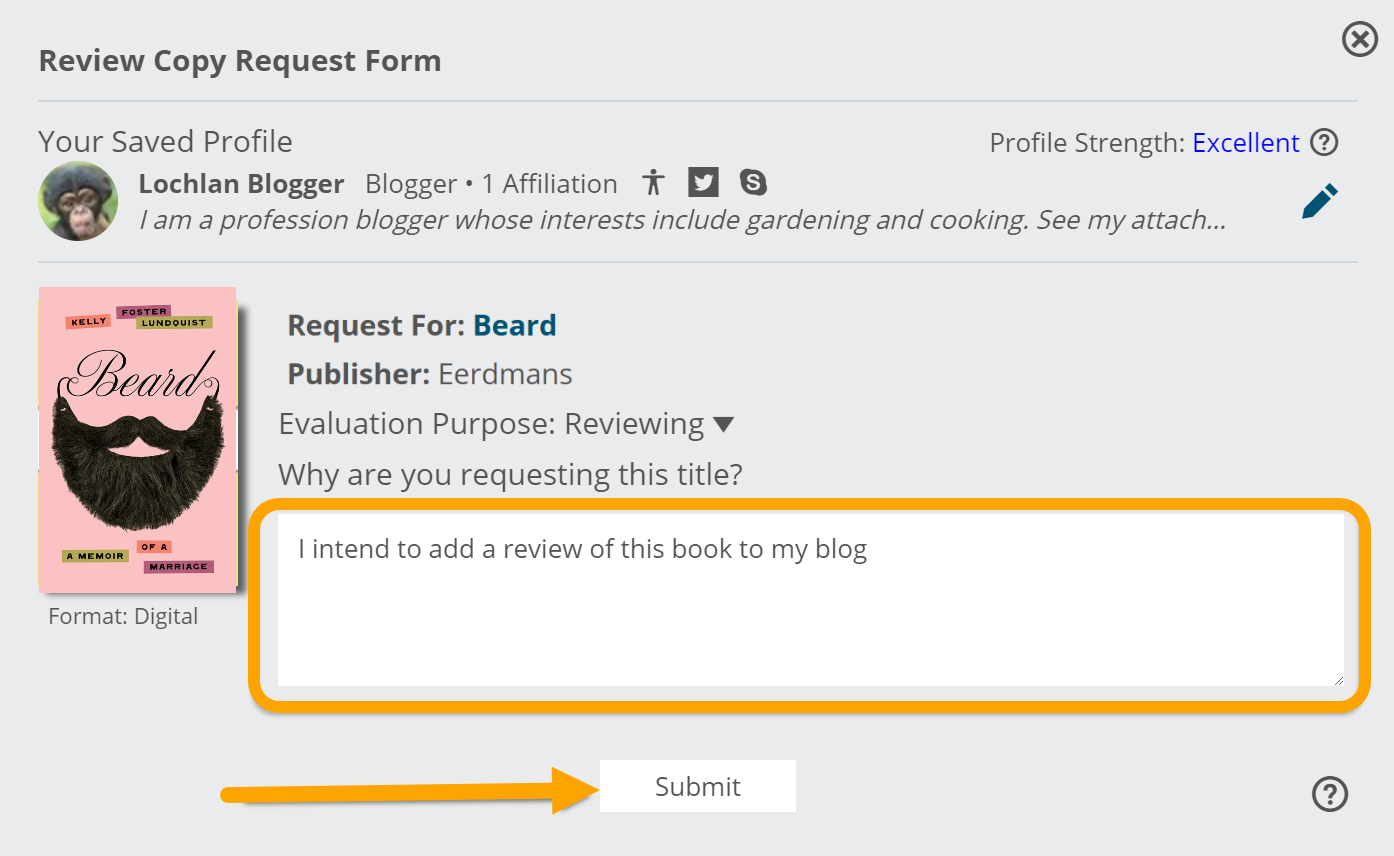Viewport: 1394px width, 856px height.
Task: Expand the truncated profile bio text
Action: (x=682, y=220)
